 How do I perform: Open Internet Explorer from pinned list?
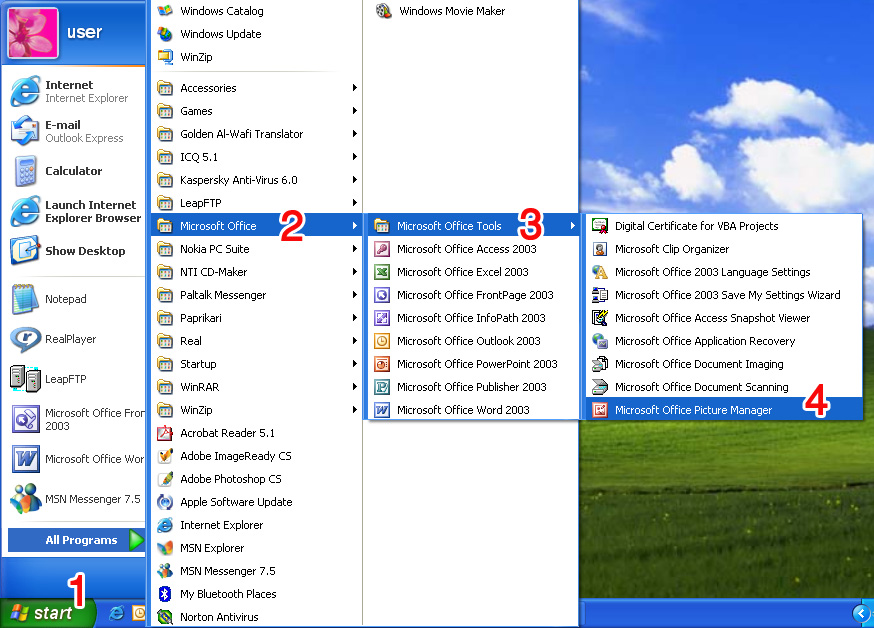coord(74,91)
